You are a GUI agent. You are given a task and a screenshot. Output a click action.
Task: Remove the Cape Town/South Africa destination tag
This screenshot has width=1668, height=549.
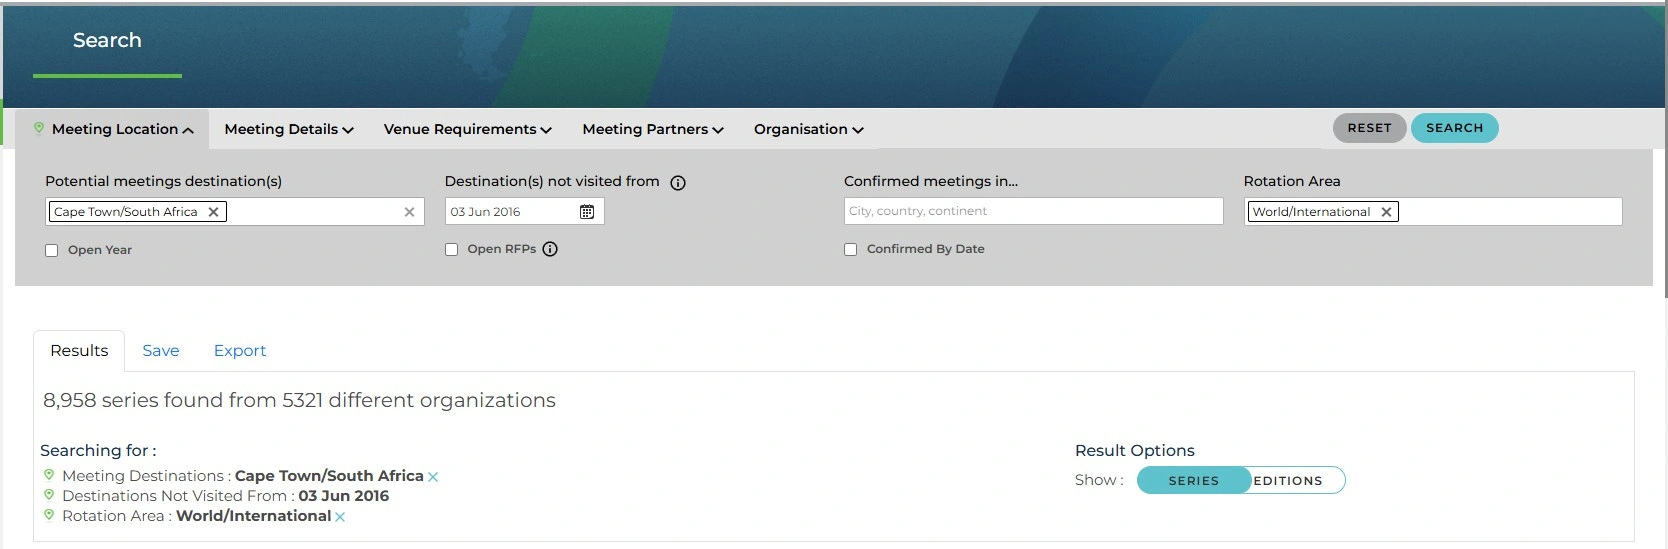213,212
